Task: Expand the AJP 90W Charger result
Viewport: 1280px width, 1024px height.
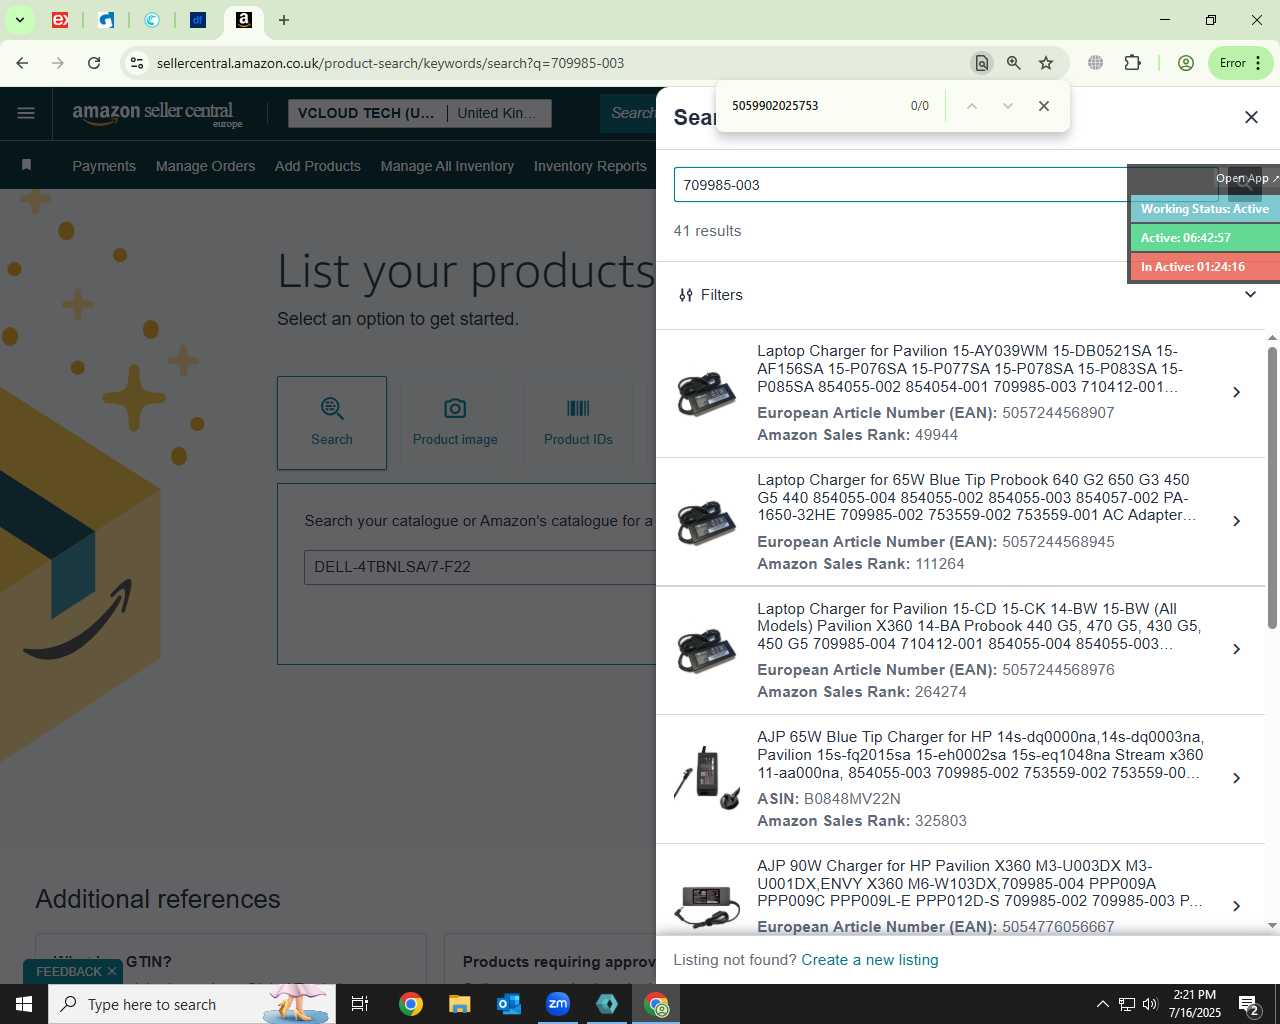Action: pos(1236,906)
